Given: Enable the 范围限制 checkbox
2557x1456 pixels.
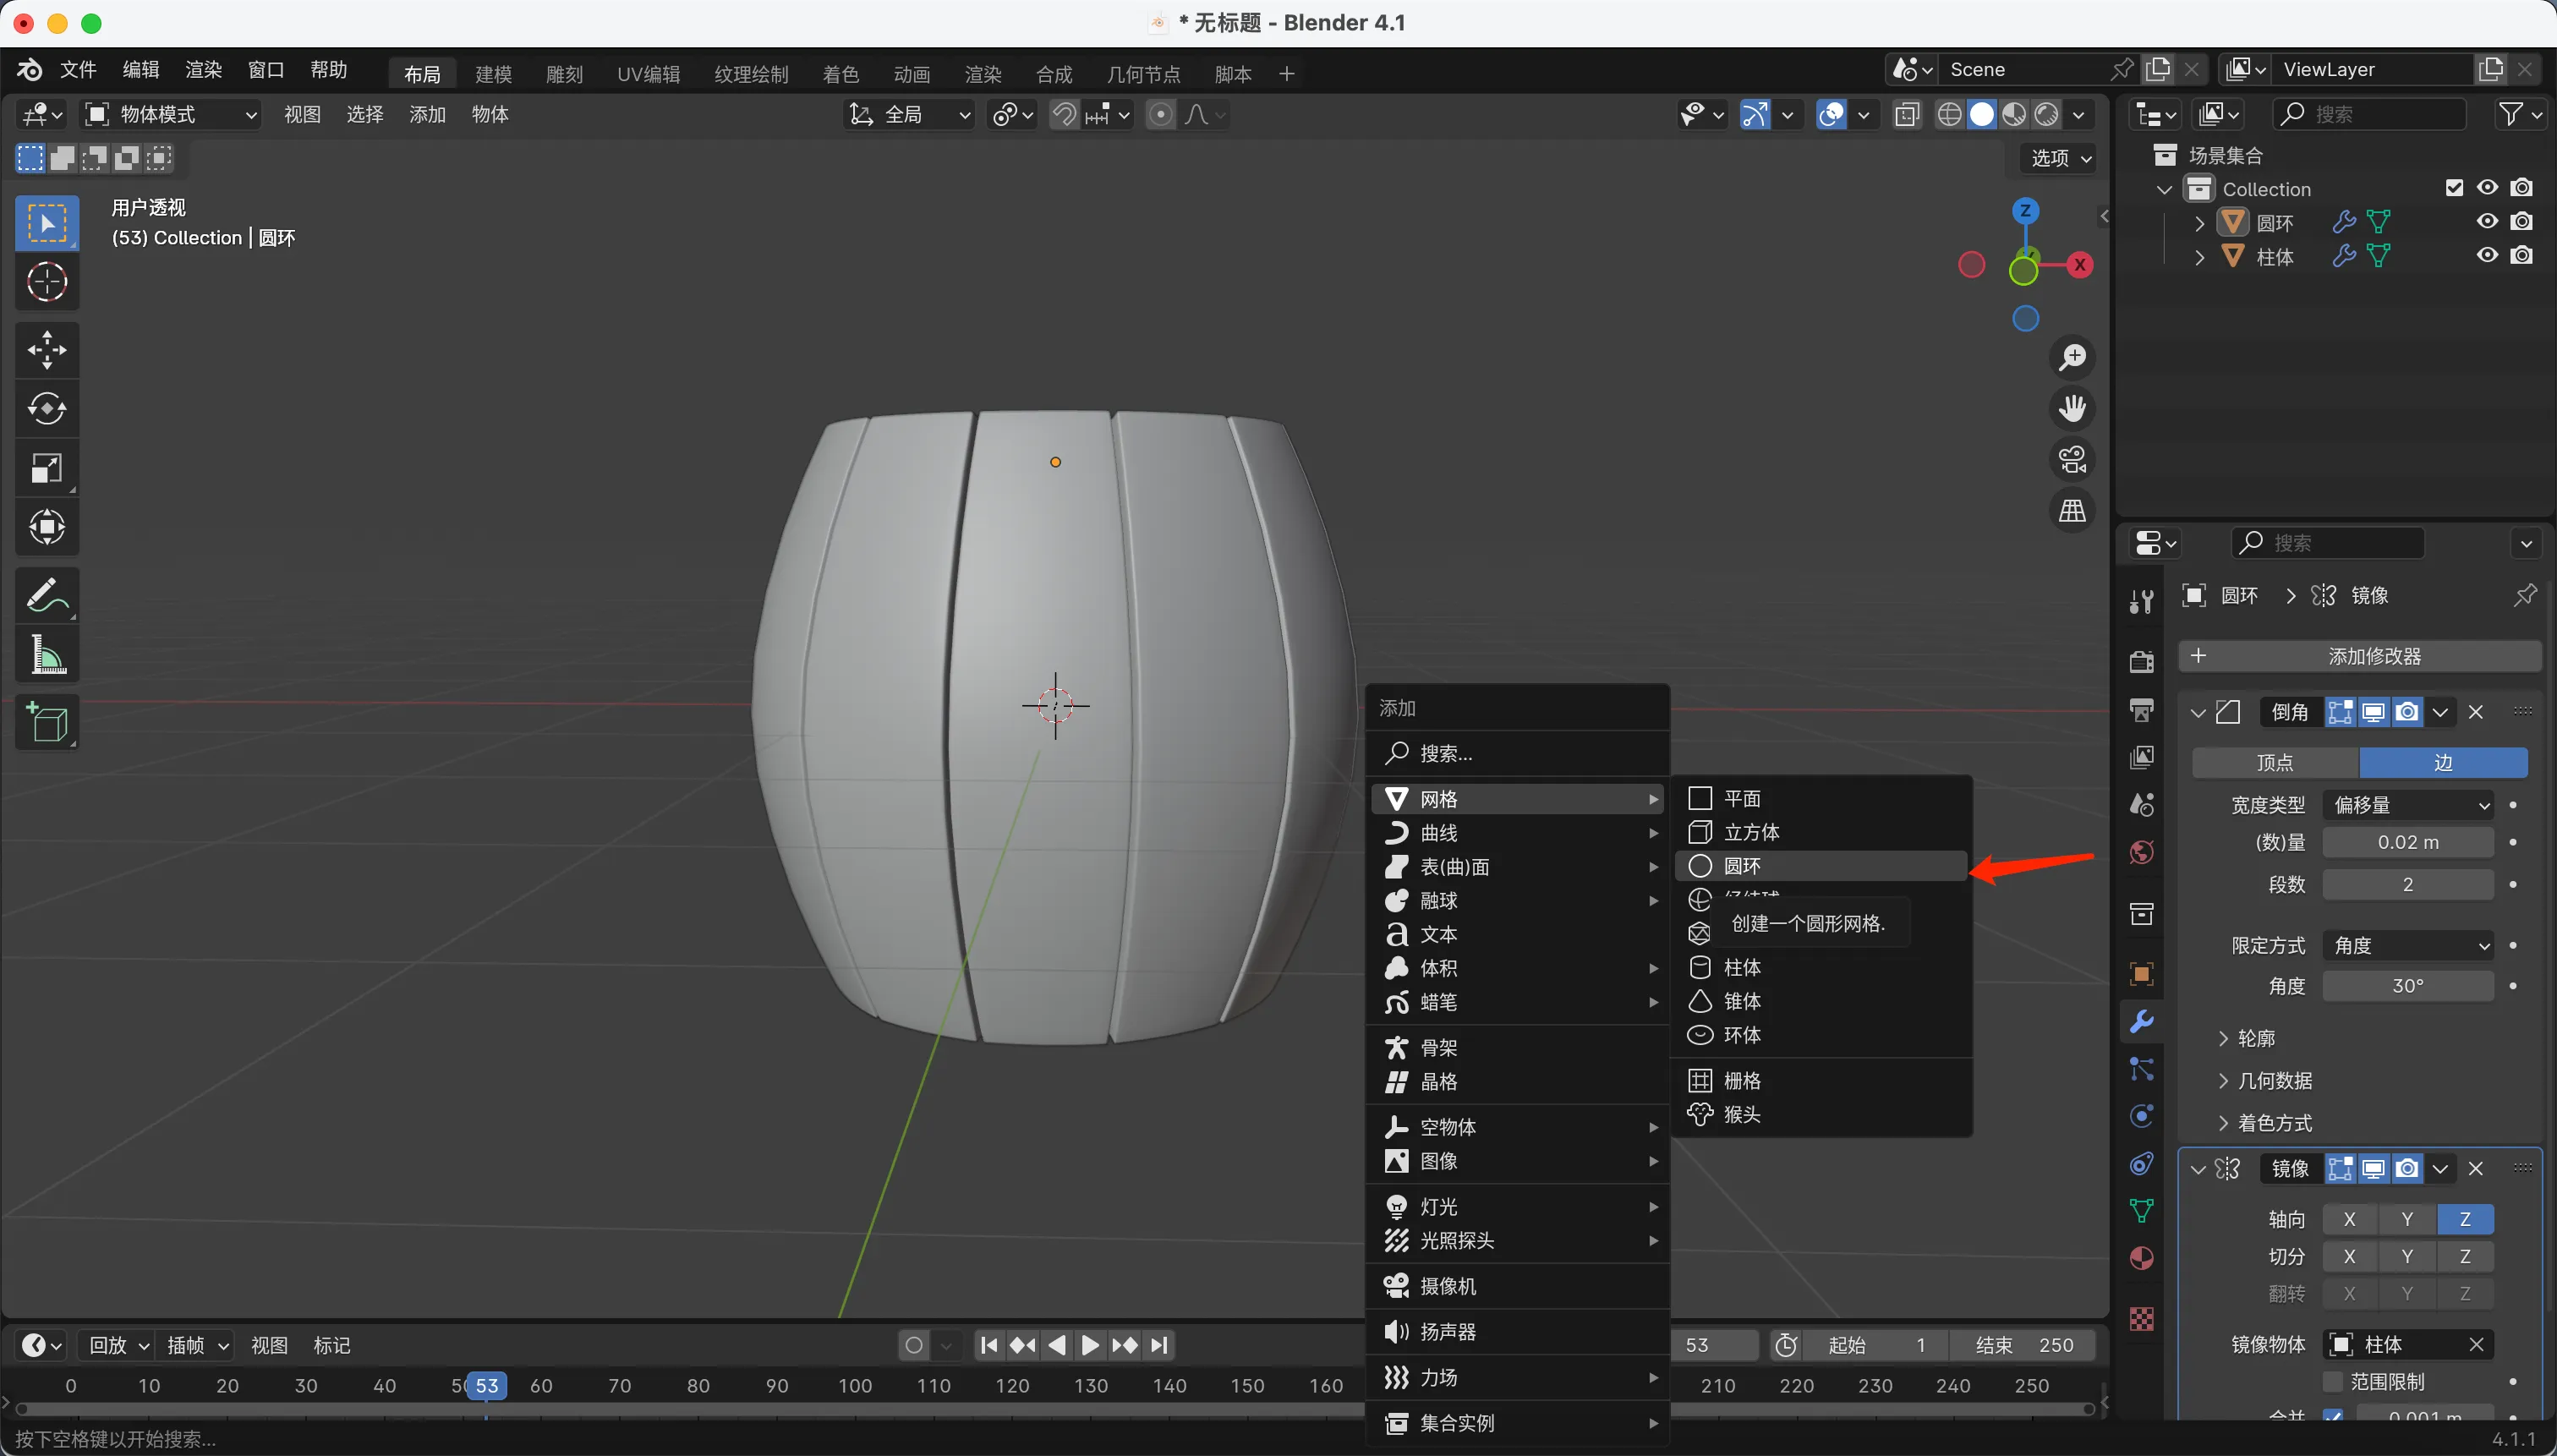Looking at the screenshot, I should [2333, 1381].
